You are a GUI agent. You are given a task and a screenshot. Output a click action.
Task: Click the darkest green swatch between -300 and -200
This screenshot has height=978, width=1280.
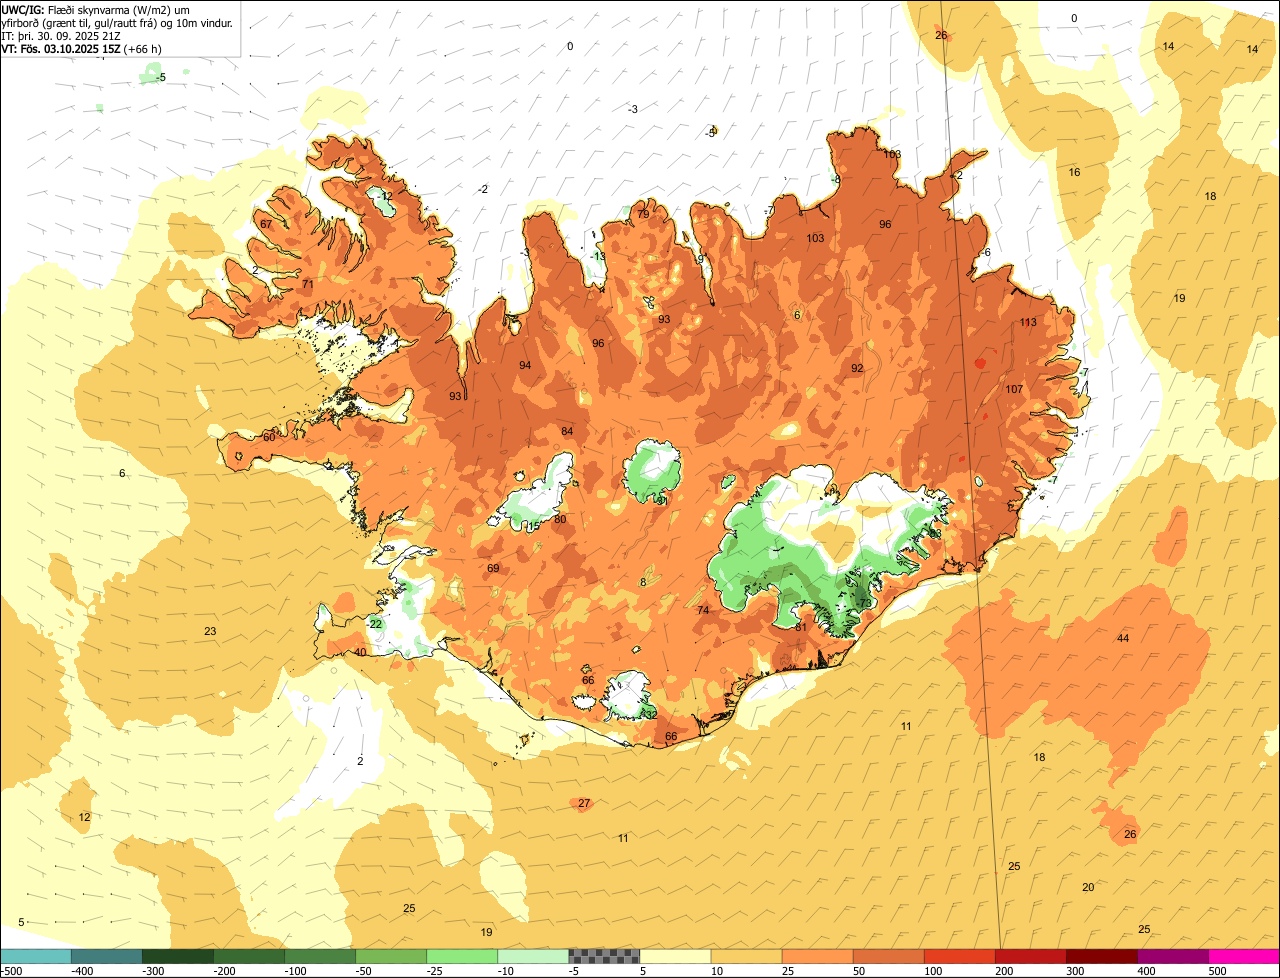[178, 956]
